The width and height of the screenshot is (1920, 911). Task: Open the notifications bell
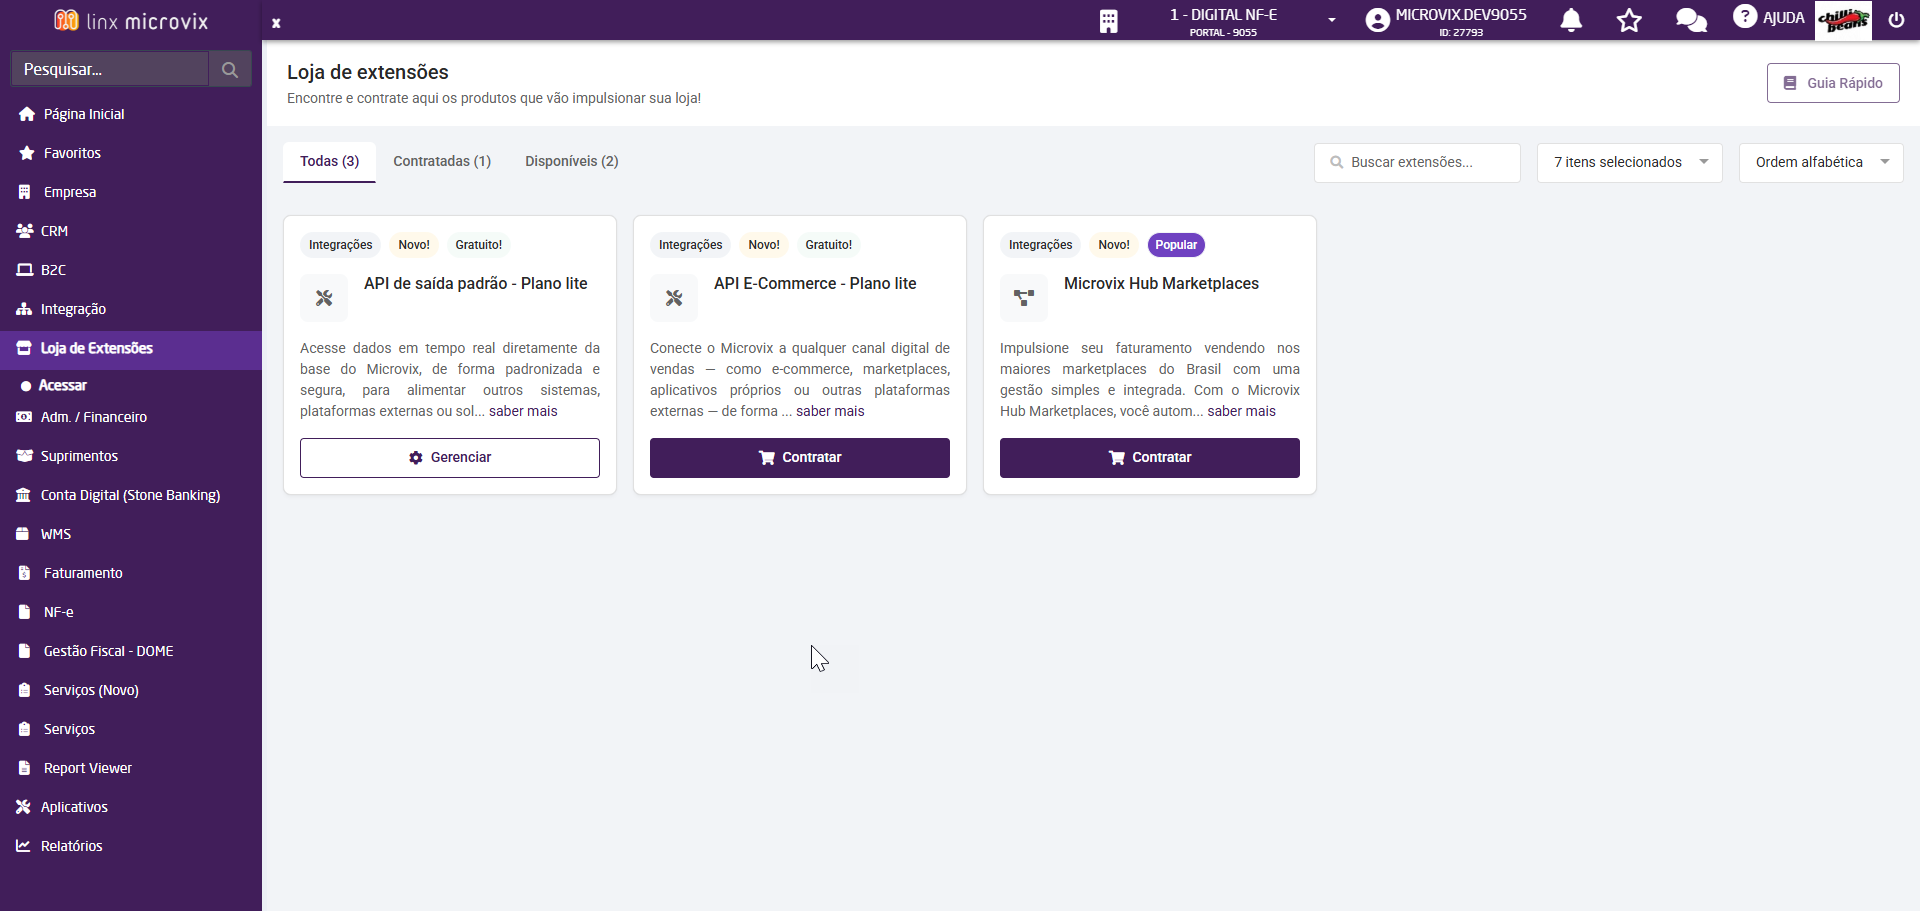point(1572,20)
